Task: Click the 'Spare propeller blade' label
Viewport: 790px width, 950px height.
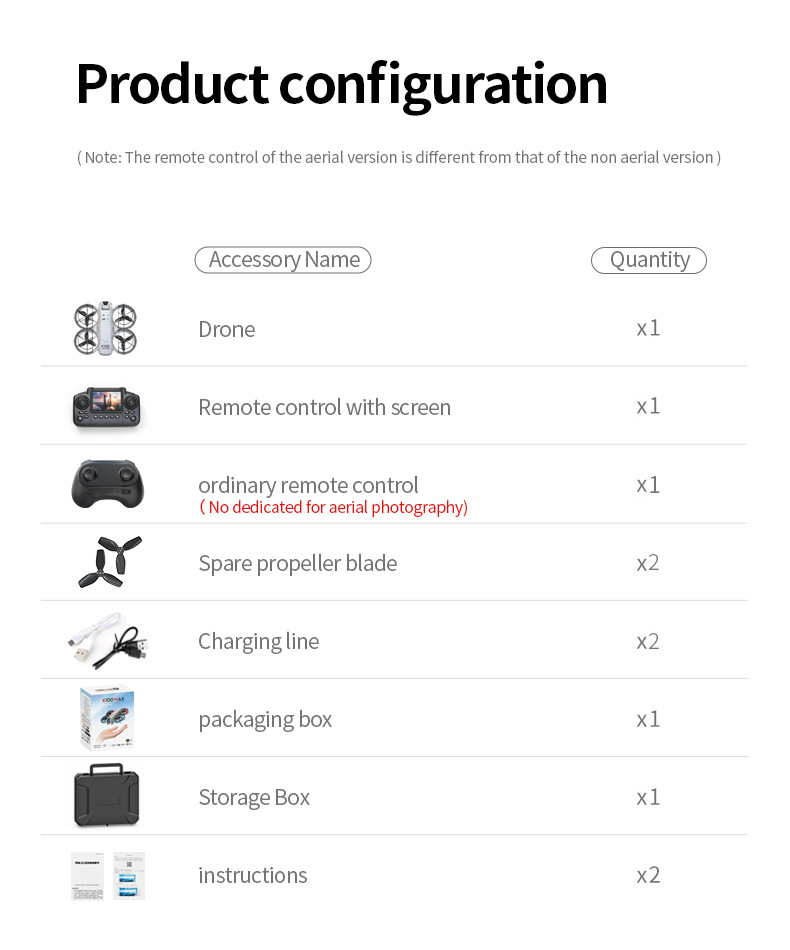Action: [297, 563]
